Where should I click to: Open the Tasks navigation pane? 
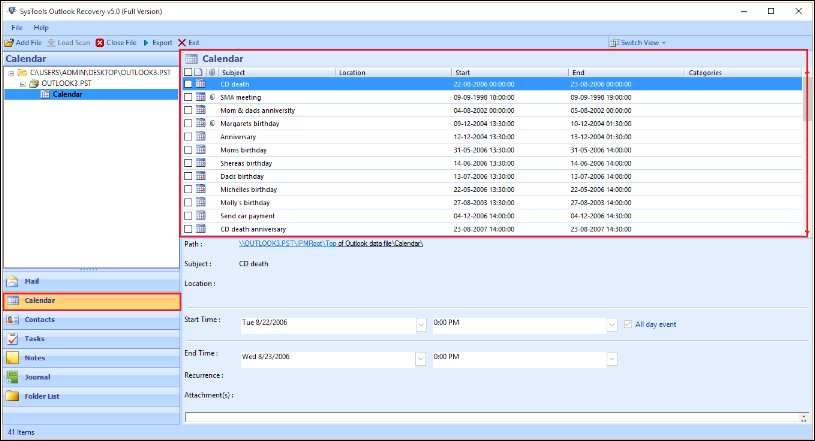click(91, 339)
